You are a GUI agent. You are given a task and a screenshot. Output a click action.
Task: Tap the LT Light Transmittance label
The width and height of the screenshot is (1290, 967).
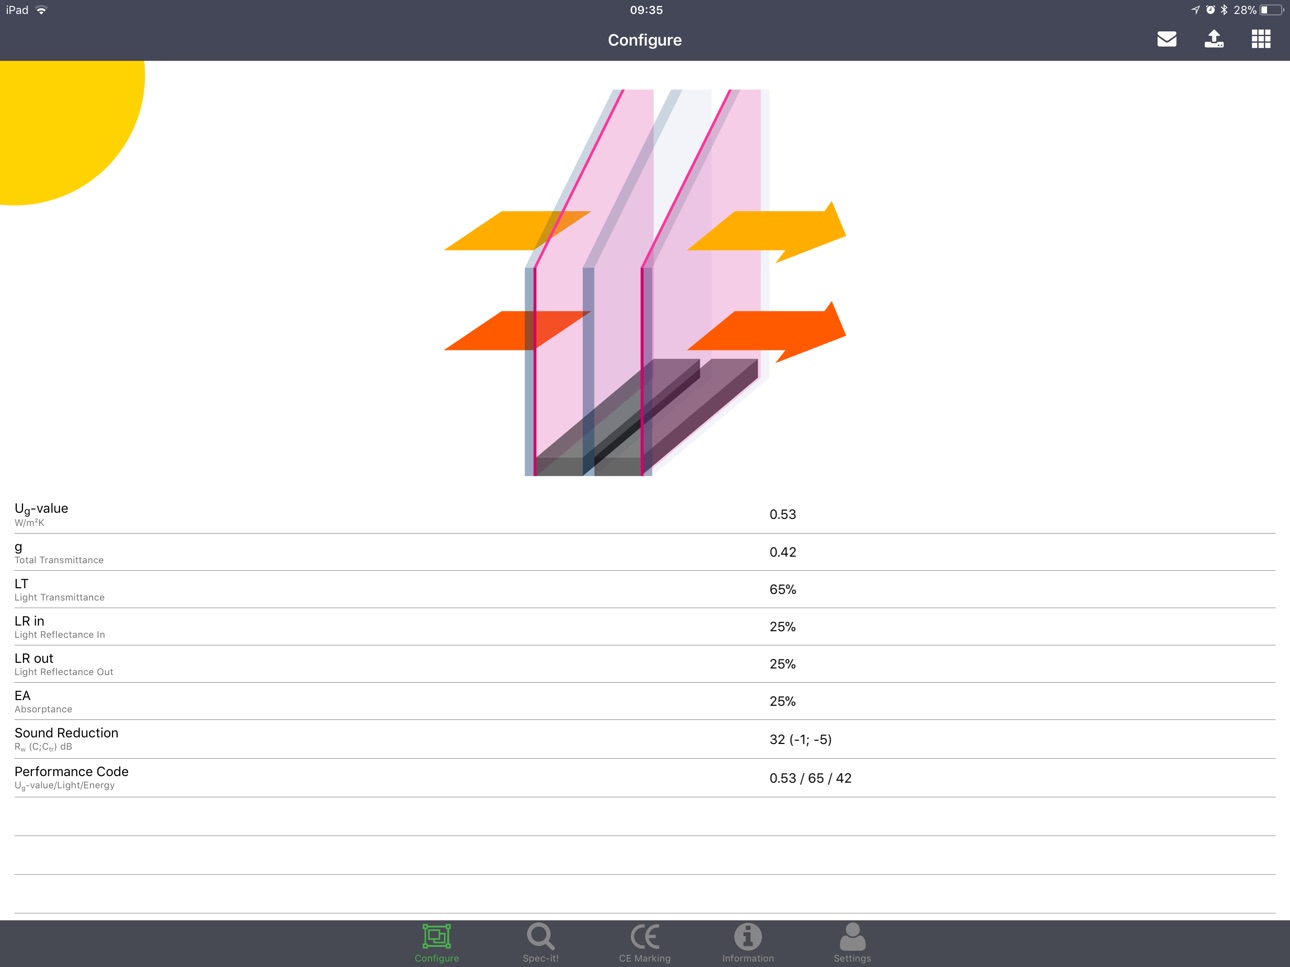(59, 589)
